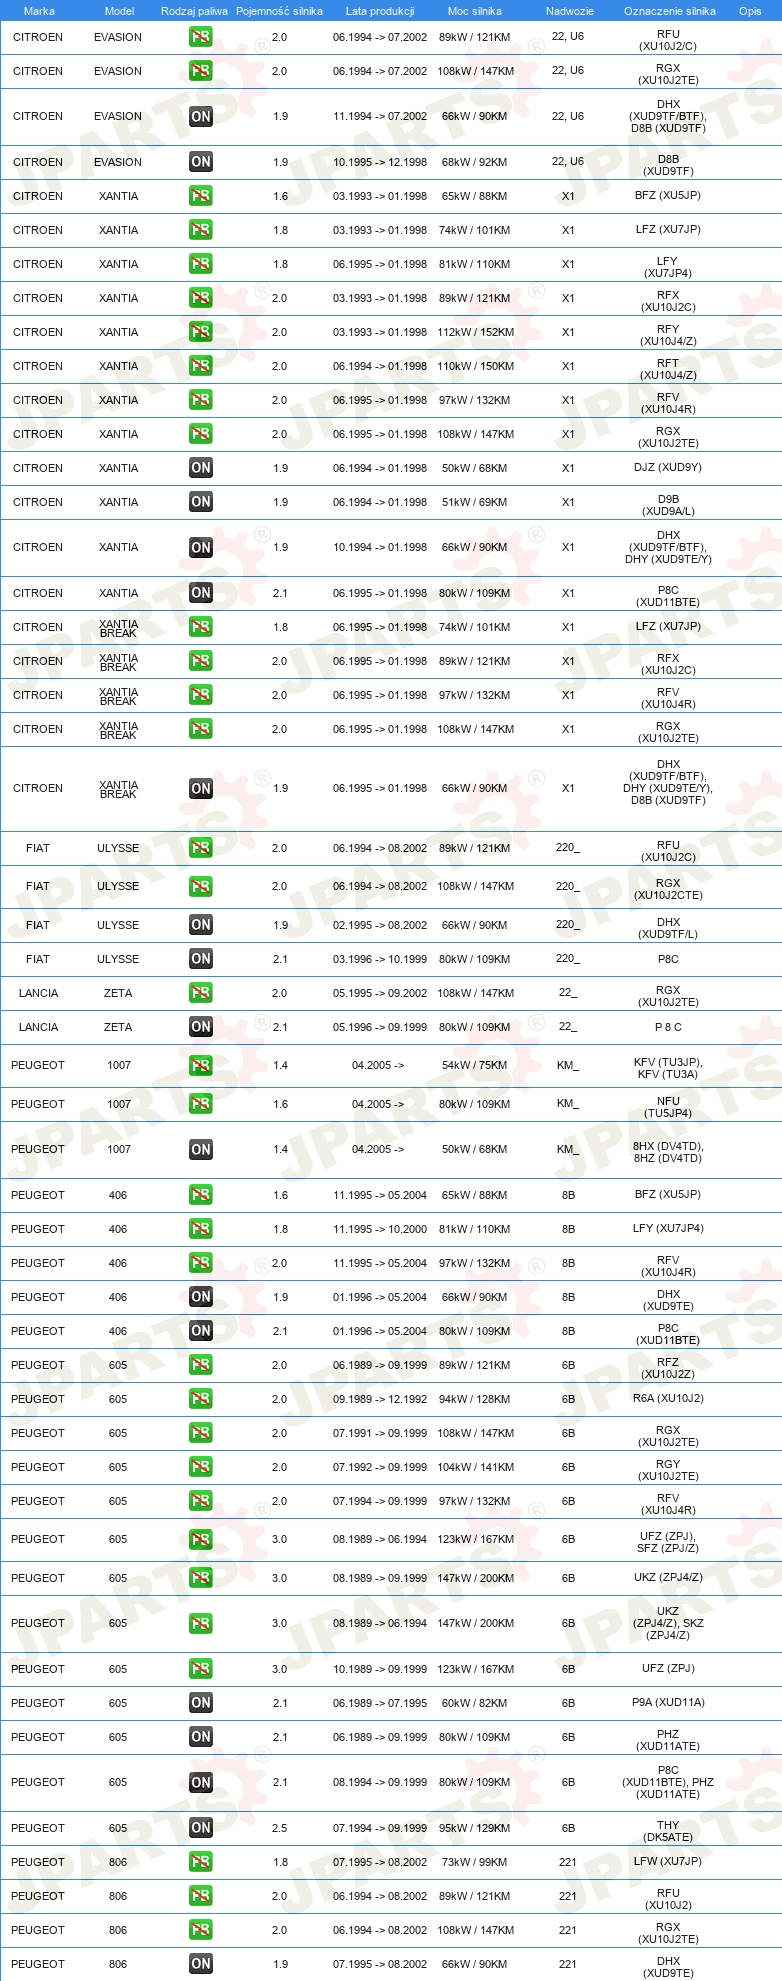Click the petrol icon in Peugeot 406 BFZ 1.6 row
The image size is (782, 1981).
201,1195
